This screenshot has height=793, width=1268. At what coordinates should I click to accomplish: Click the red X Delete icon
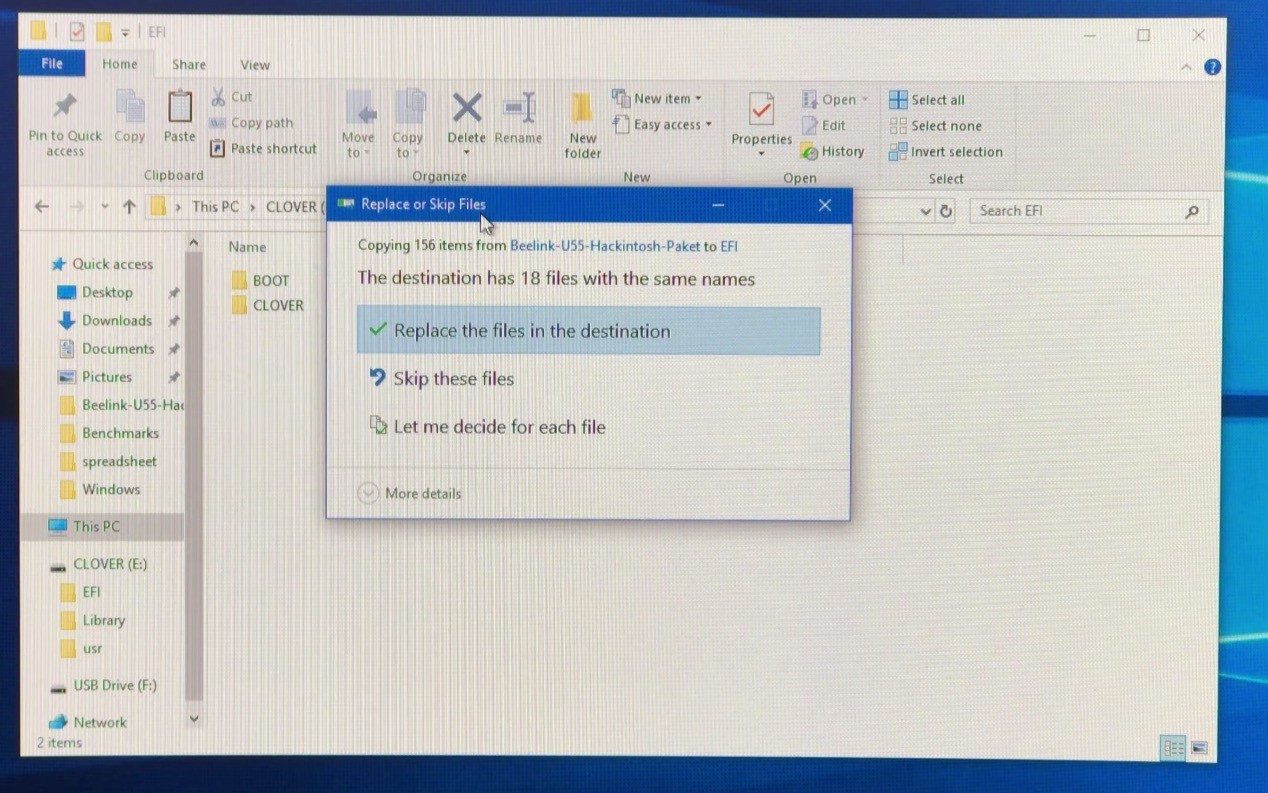coord(466,107)
